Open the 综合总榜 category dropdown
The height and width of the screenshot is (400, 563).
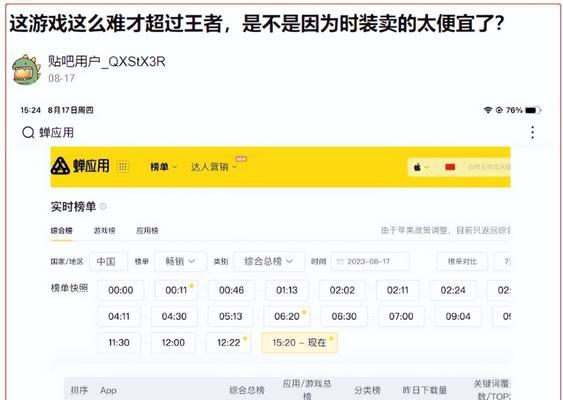(x=269, y=261)
